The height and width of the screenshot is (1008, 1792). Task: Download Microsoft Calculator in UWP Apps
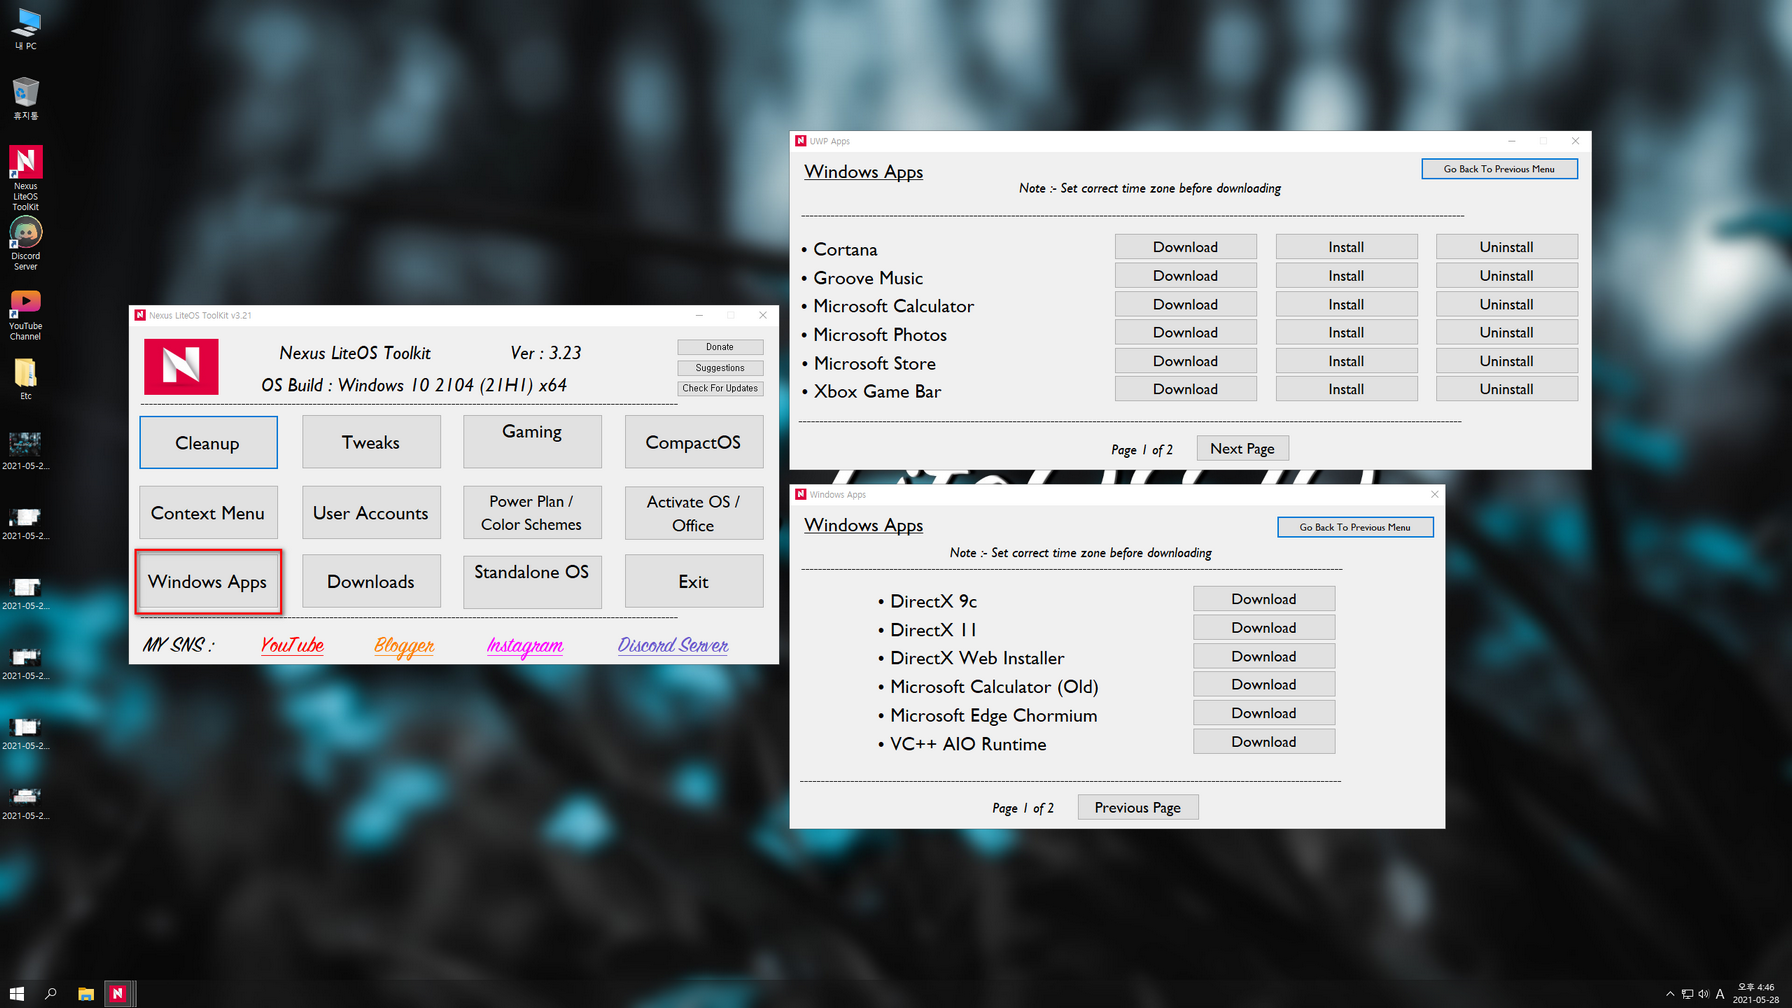1185,304
